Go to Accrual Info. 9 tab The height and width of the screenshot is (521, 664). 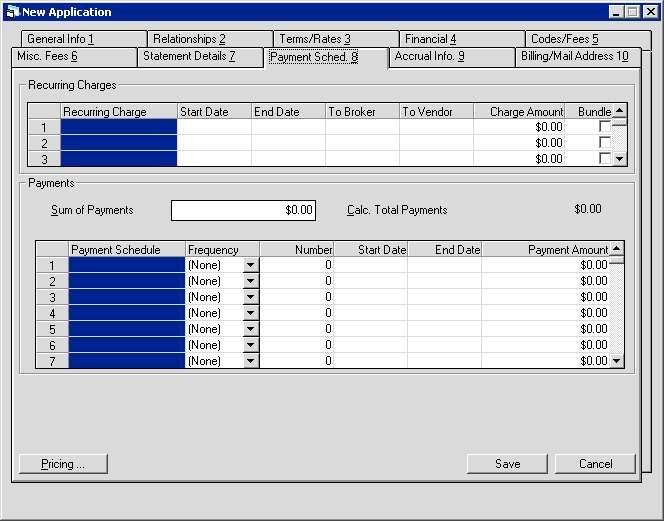tap(451, 57)
